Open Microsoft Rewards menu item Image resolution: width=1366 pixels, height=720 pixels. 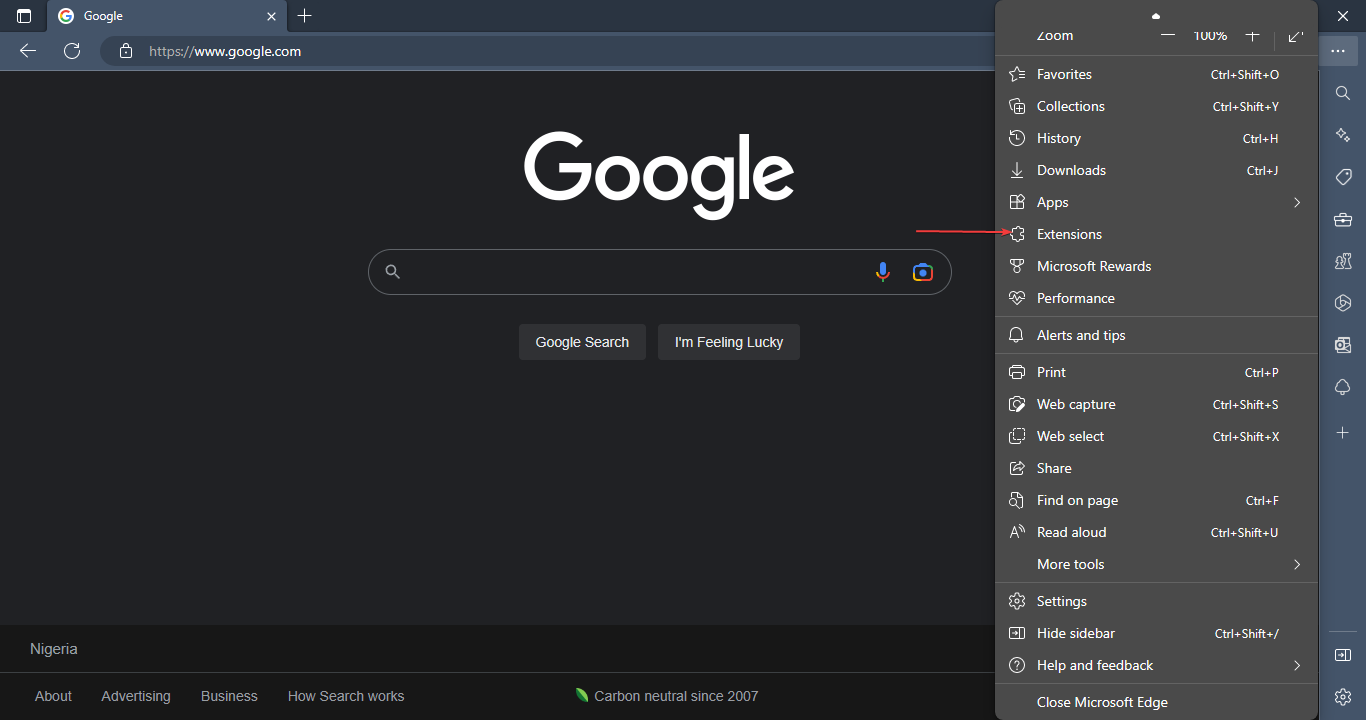click(1156, 266)
